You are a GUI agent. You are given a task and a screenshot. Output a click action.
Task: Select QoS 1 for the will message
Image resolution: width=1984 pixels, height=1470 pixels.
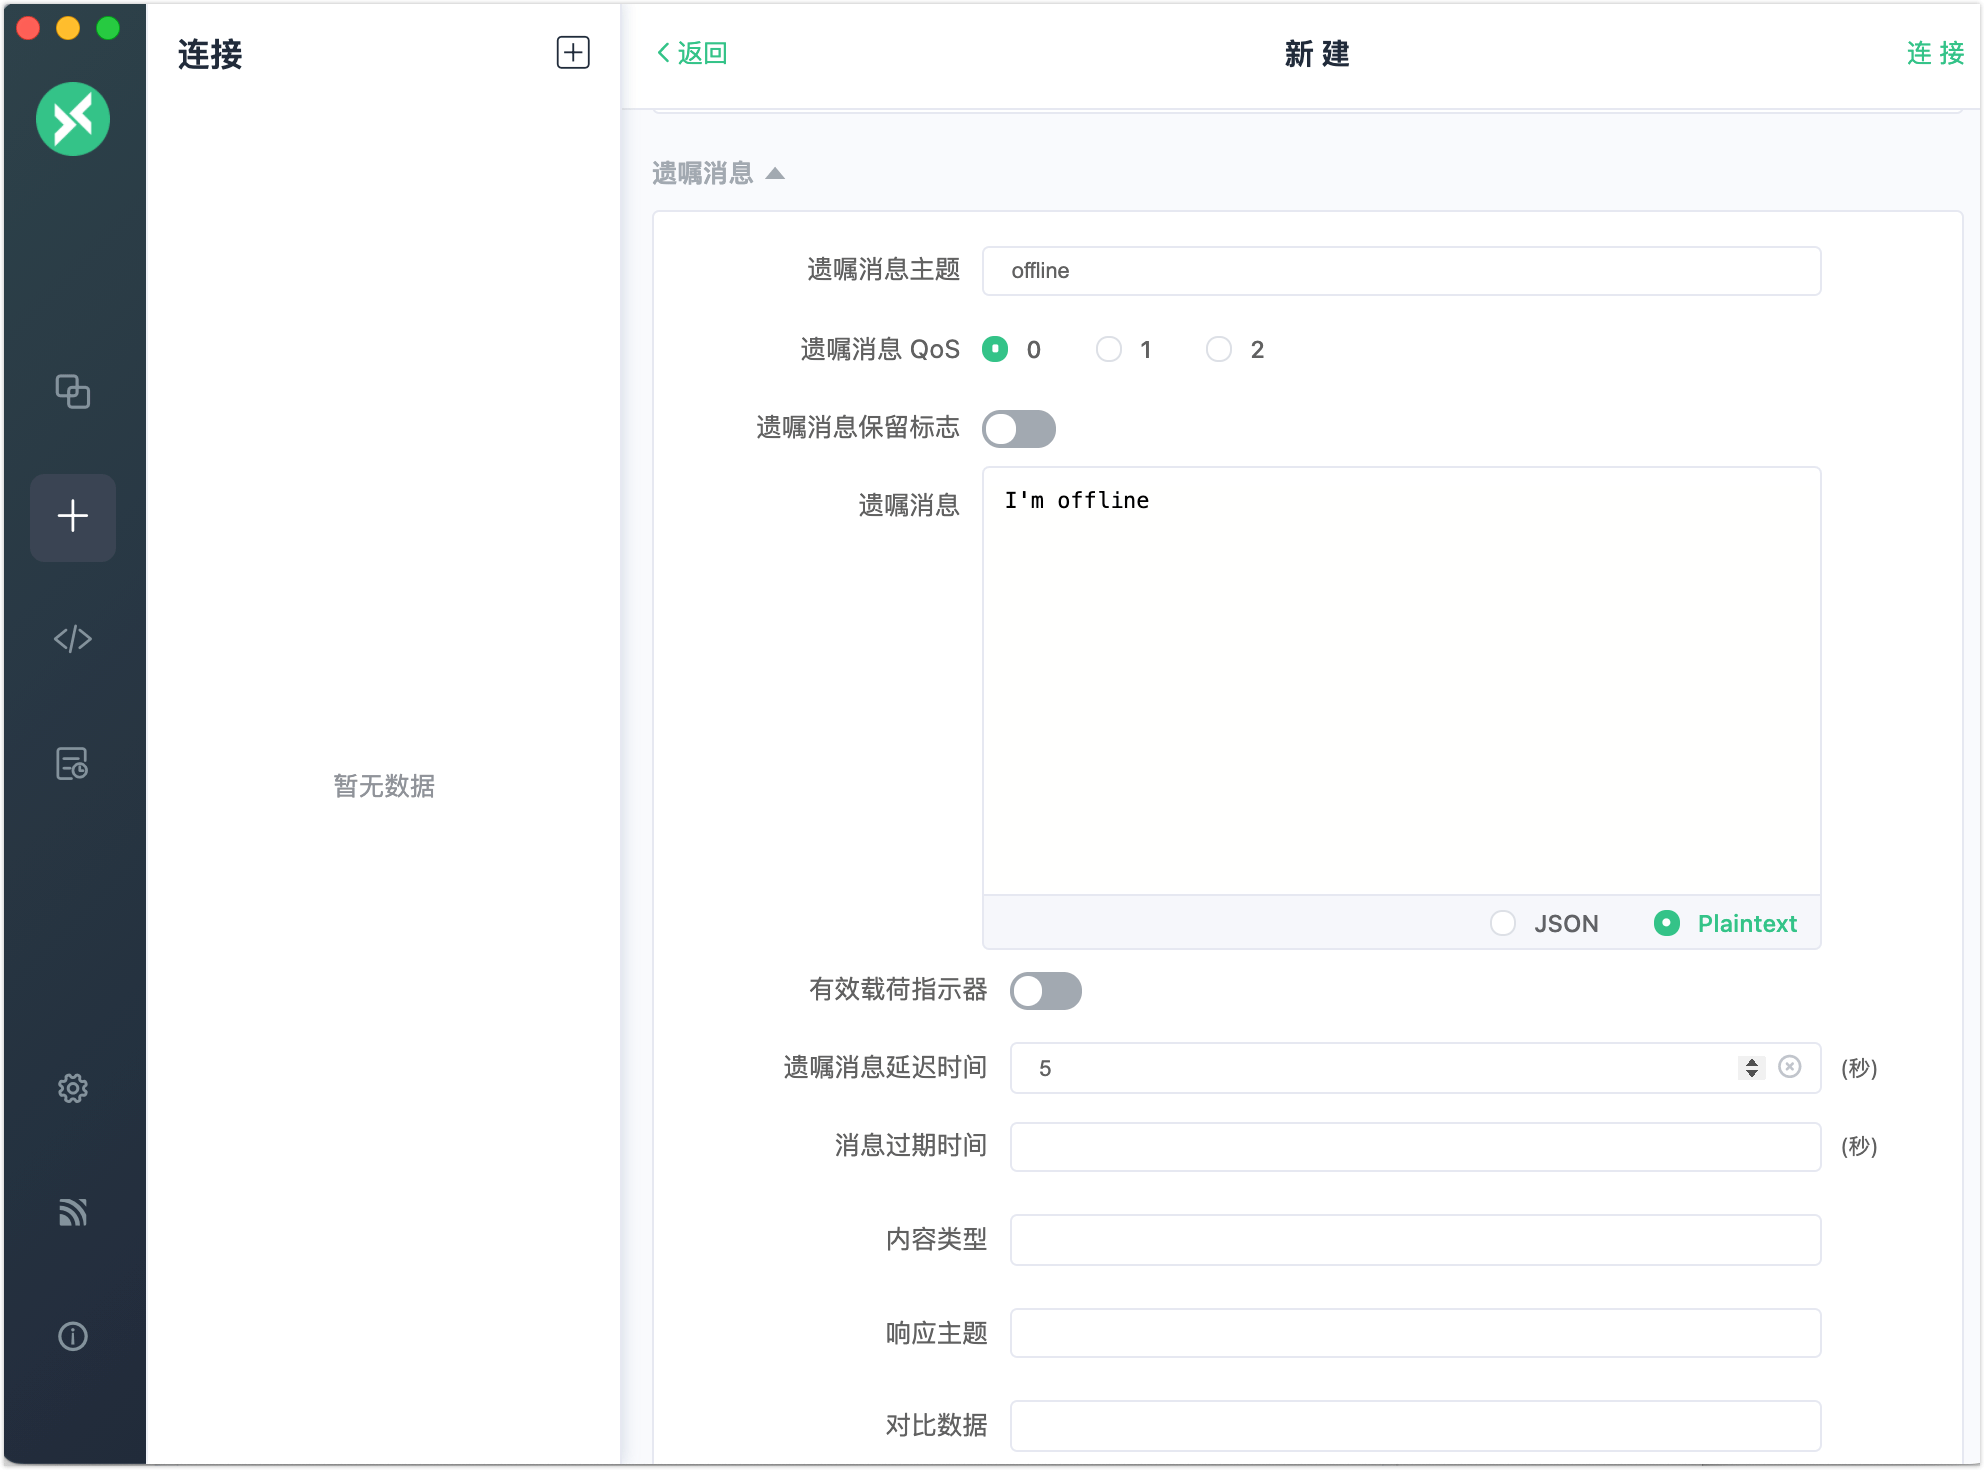tap(1108, 349)
